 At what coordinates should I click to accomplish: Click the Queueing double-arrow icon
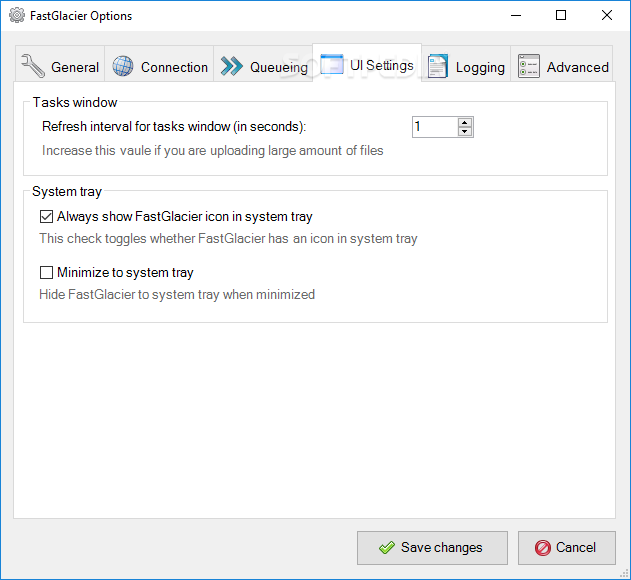(232, 66)
